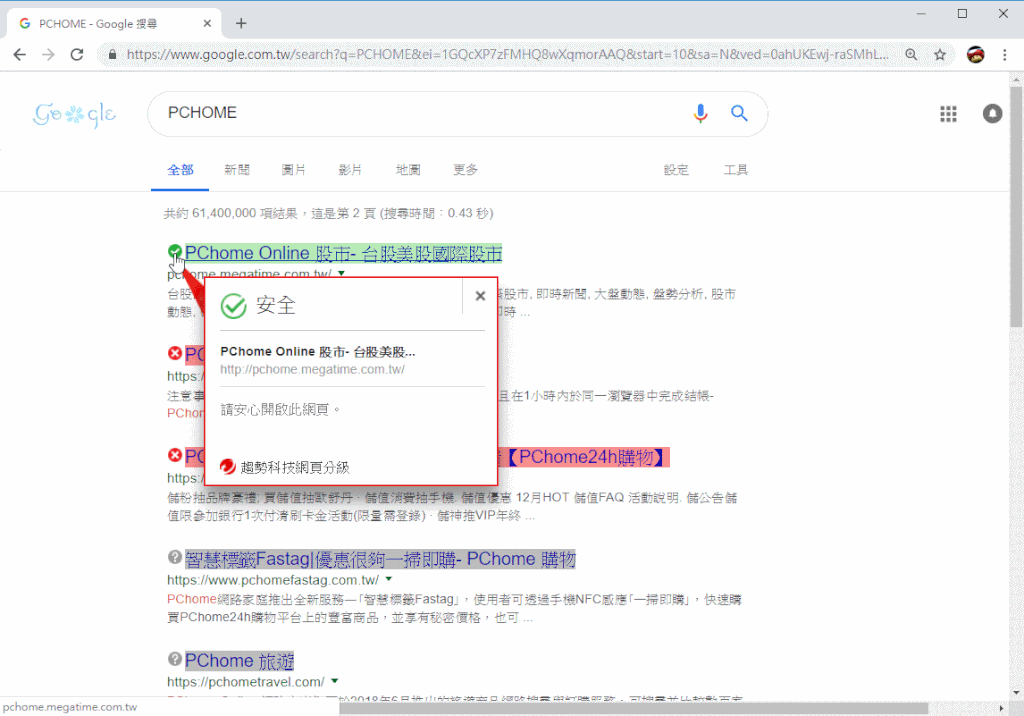Click gray unknown rating icon beside 智慧標籤Fastag
Screen dimensions: 1024x716
(x=174, y=557)
